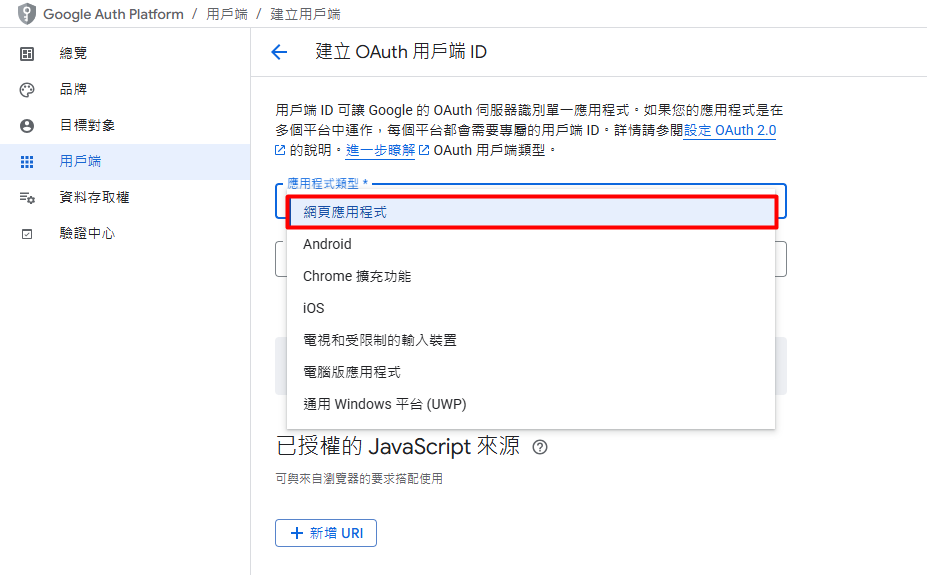Viewport: 927px width, 575px height.
Task: Click 可與來自瀏覽器的要求搭配使用 text
Action: 359,479
